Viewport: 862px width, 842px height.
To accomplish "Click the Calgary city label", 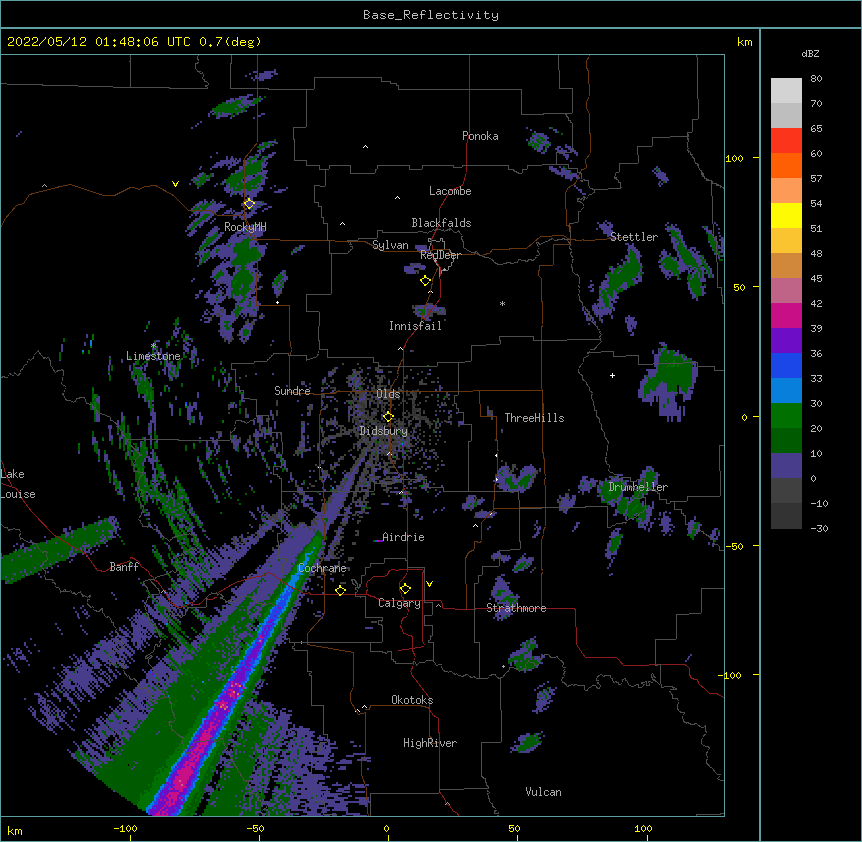I will (399, 603).
